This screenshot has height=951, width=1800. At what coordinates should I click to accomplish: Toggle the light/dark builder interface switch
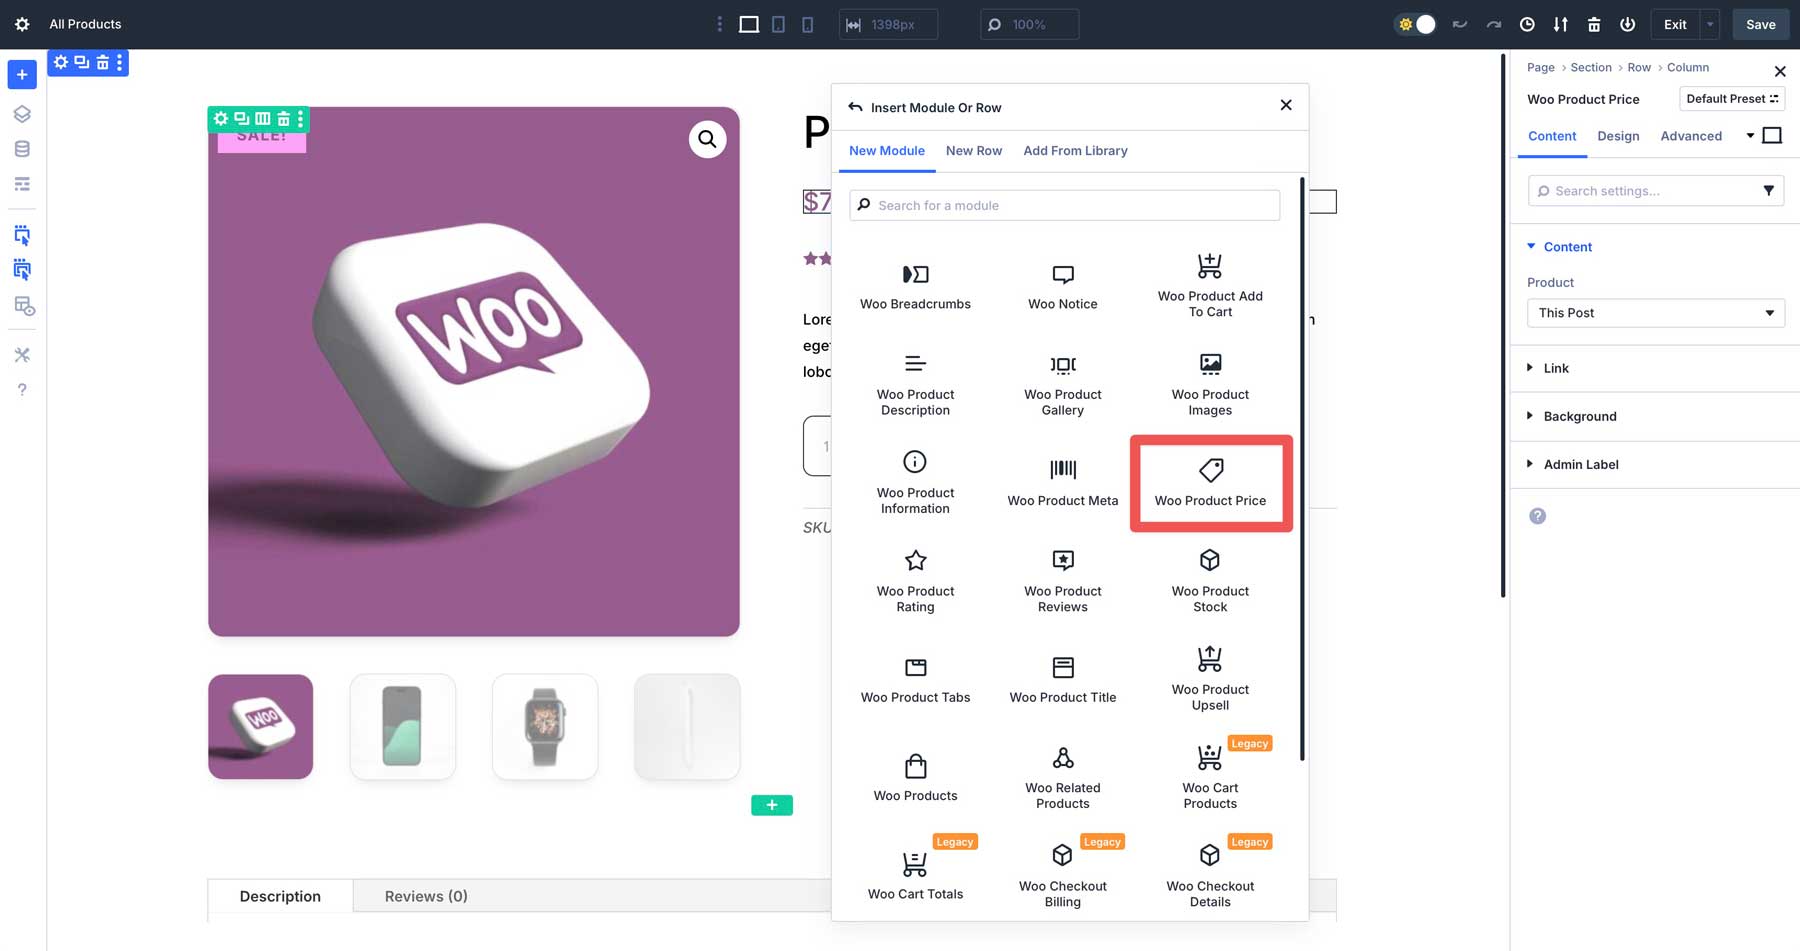(x=1414, y=24)
